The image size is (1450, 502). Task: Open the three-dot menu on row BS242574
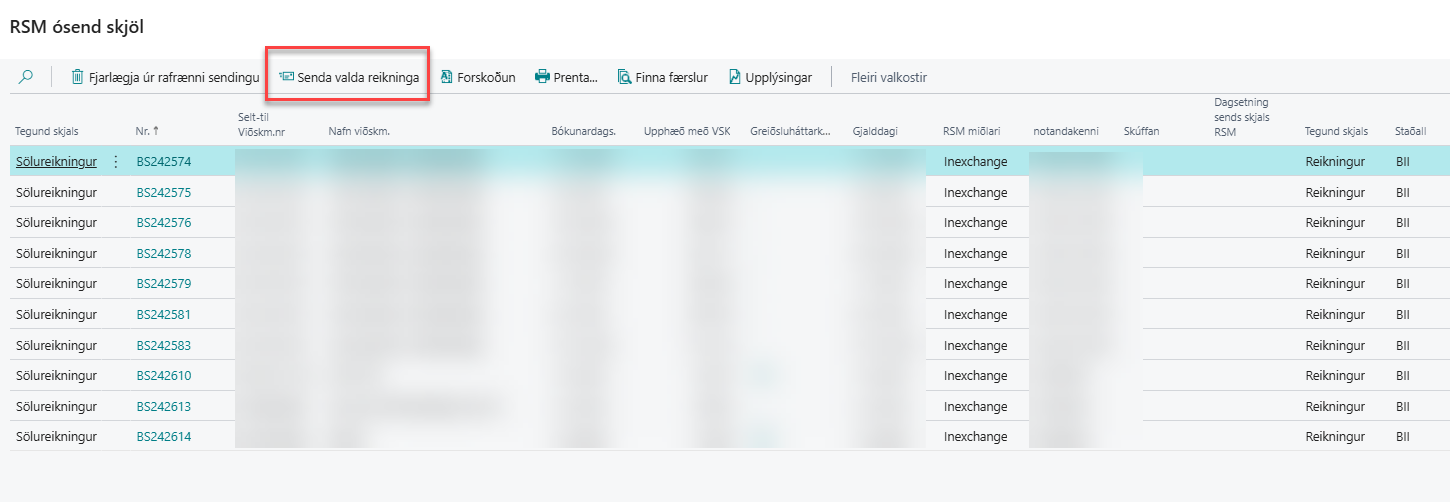tap(115, 162)
